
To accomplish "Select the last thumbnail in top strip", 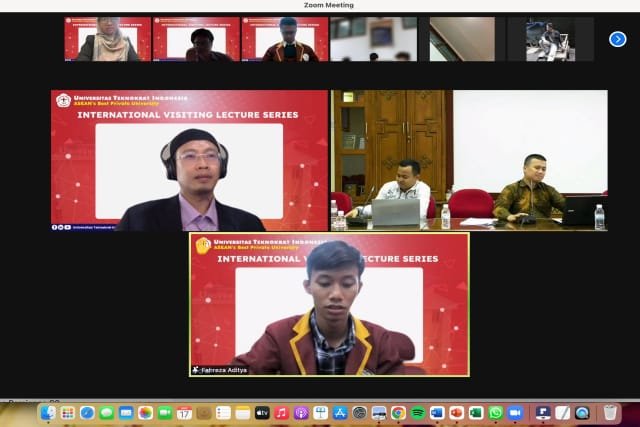I will [549, 39].
